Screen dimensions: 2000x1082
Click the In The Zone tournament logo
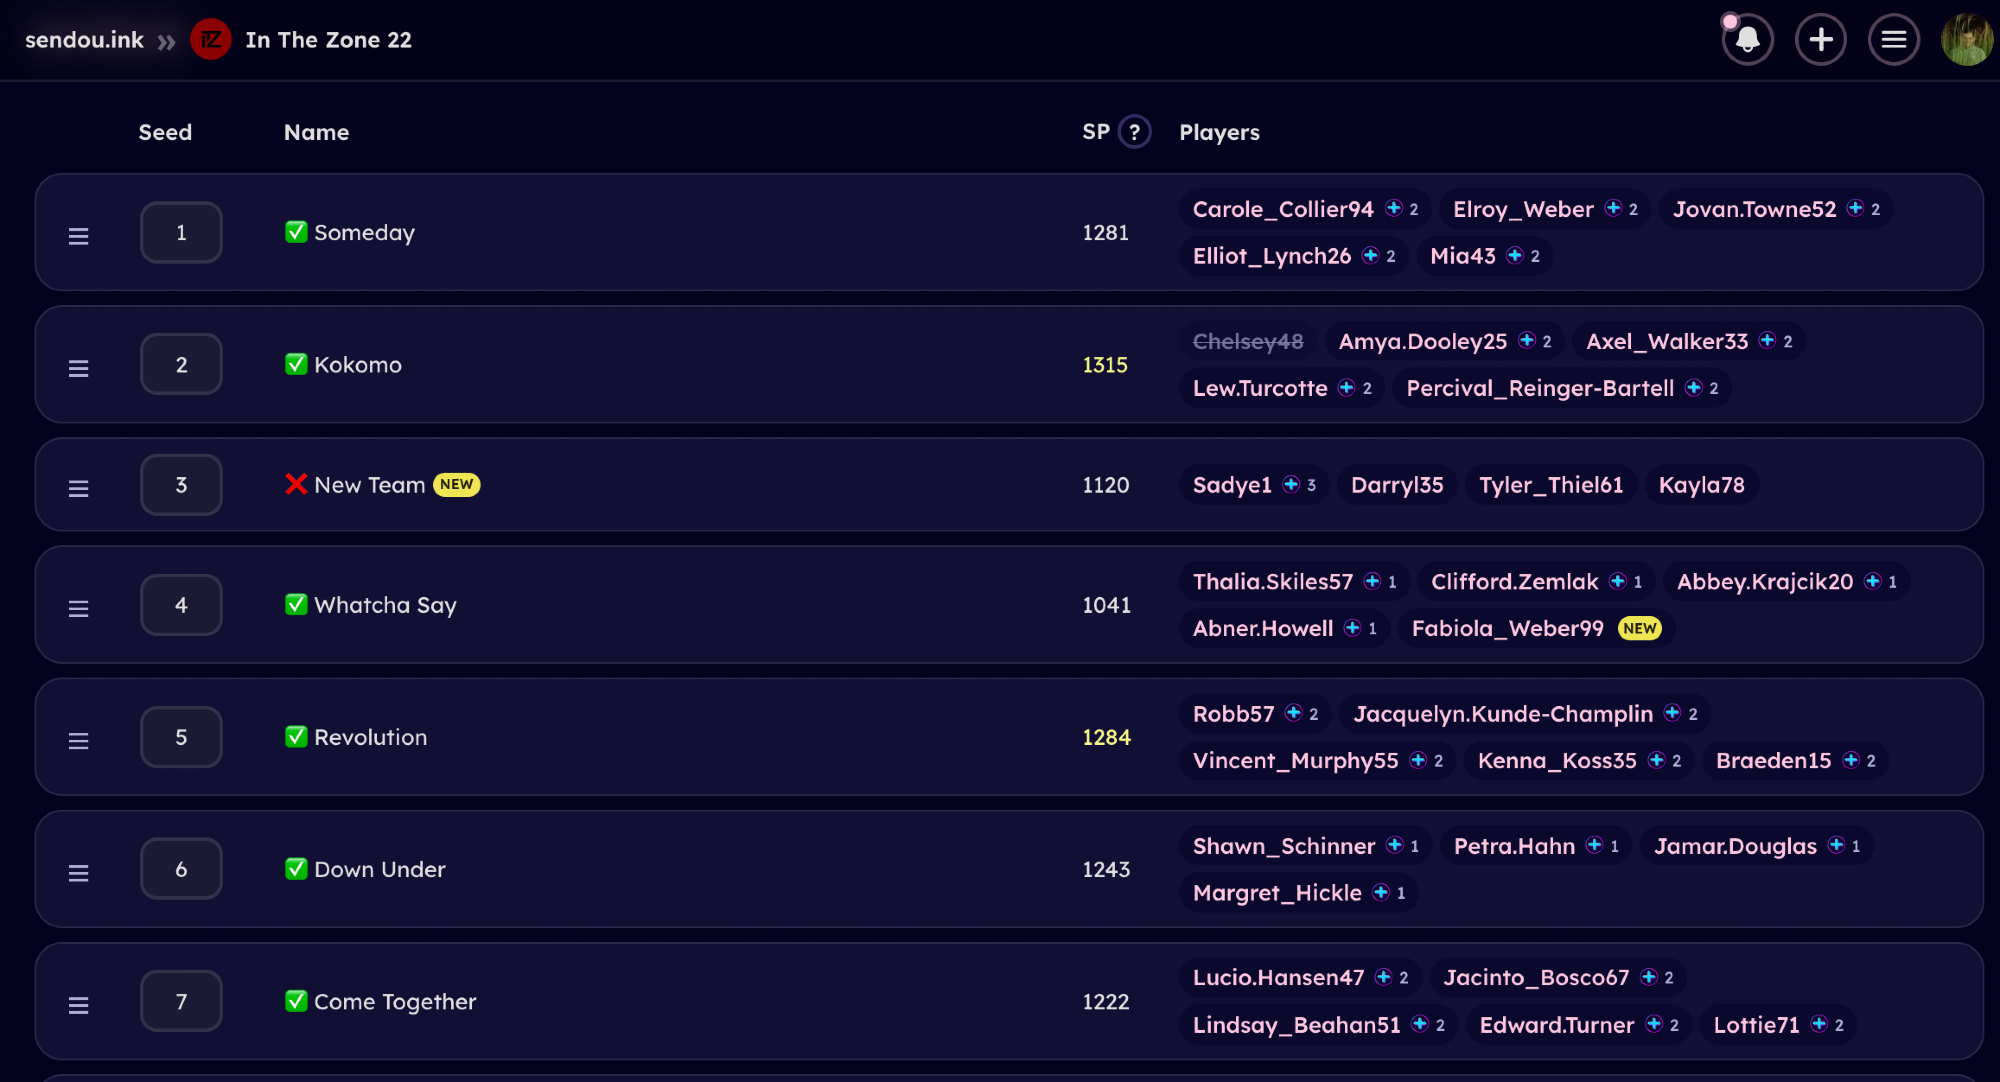point(210,40)
